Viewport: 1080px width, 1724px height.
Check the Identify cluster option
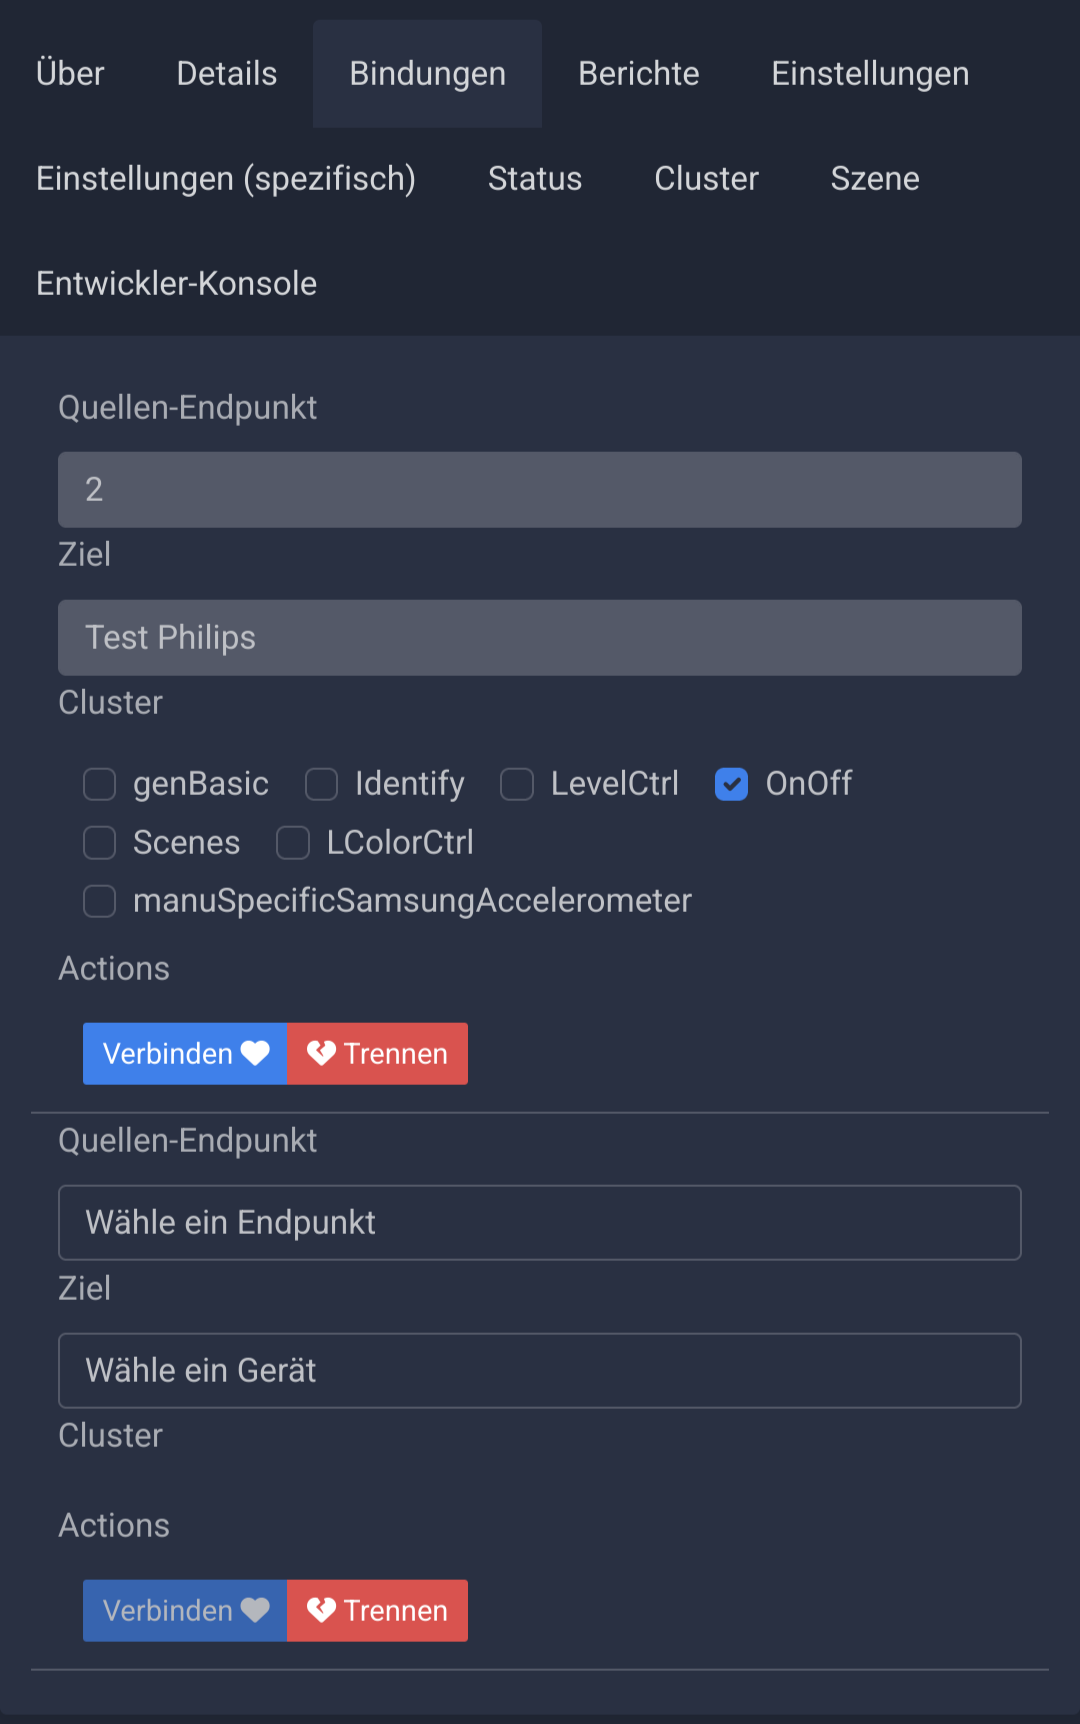click(x=321, y=784)
